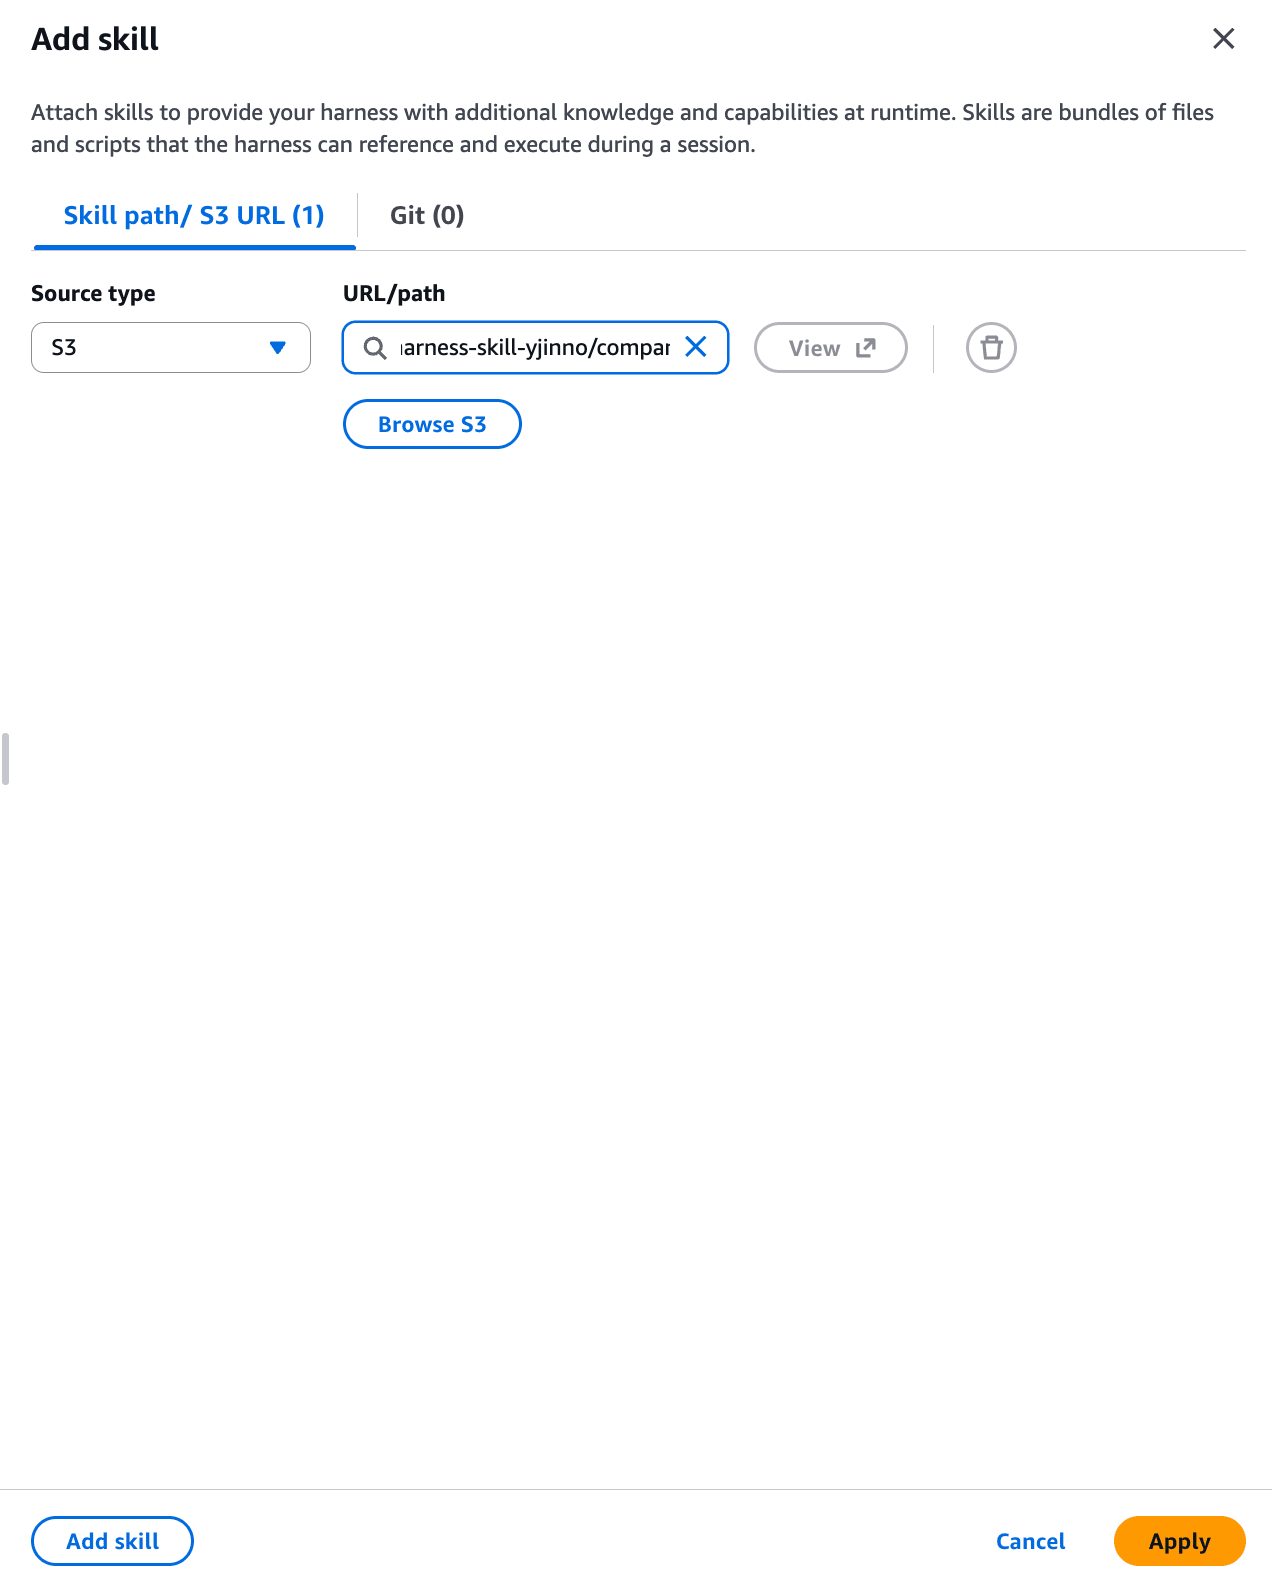Screen dimensions: 1272x1594
Task: Delete the skill using trash icon
Action: (x=991, y=348)
